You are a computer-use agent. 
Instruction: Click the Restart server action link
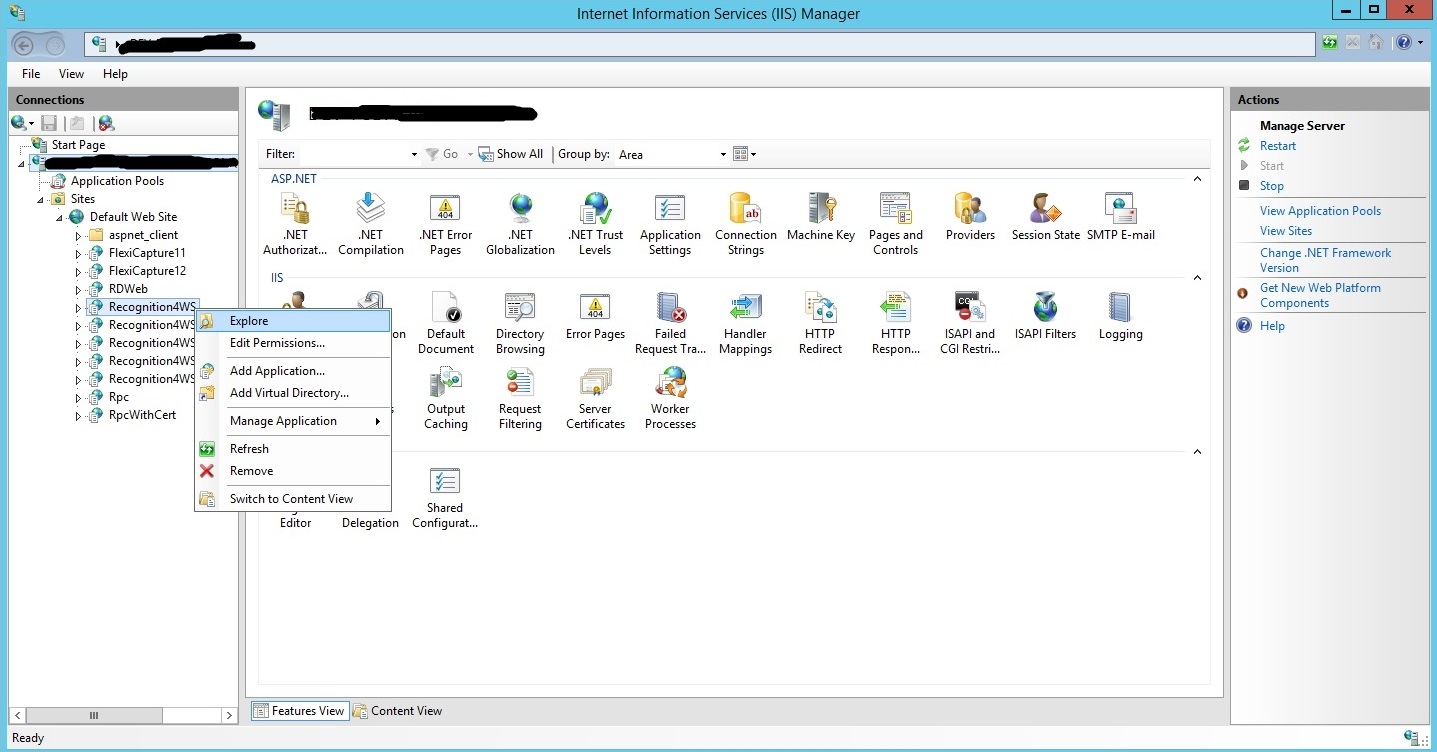(1278, 146)
